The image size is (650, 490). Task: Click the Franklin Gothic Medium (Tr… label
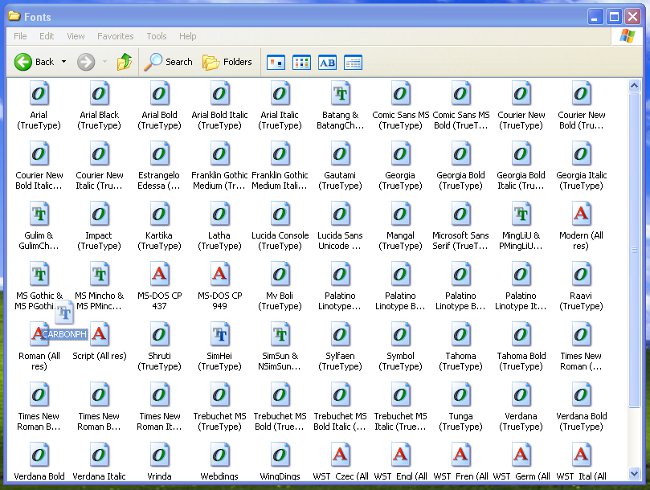coord(219,181)
